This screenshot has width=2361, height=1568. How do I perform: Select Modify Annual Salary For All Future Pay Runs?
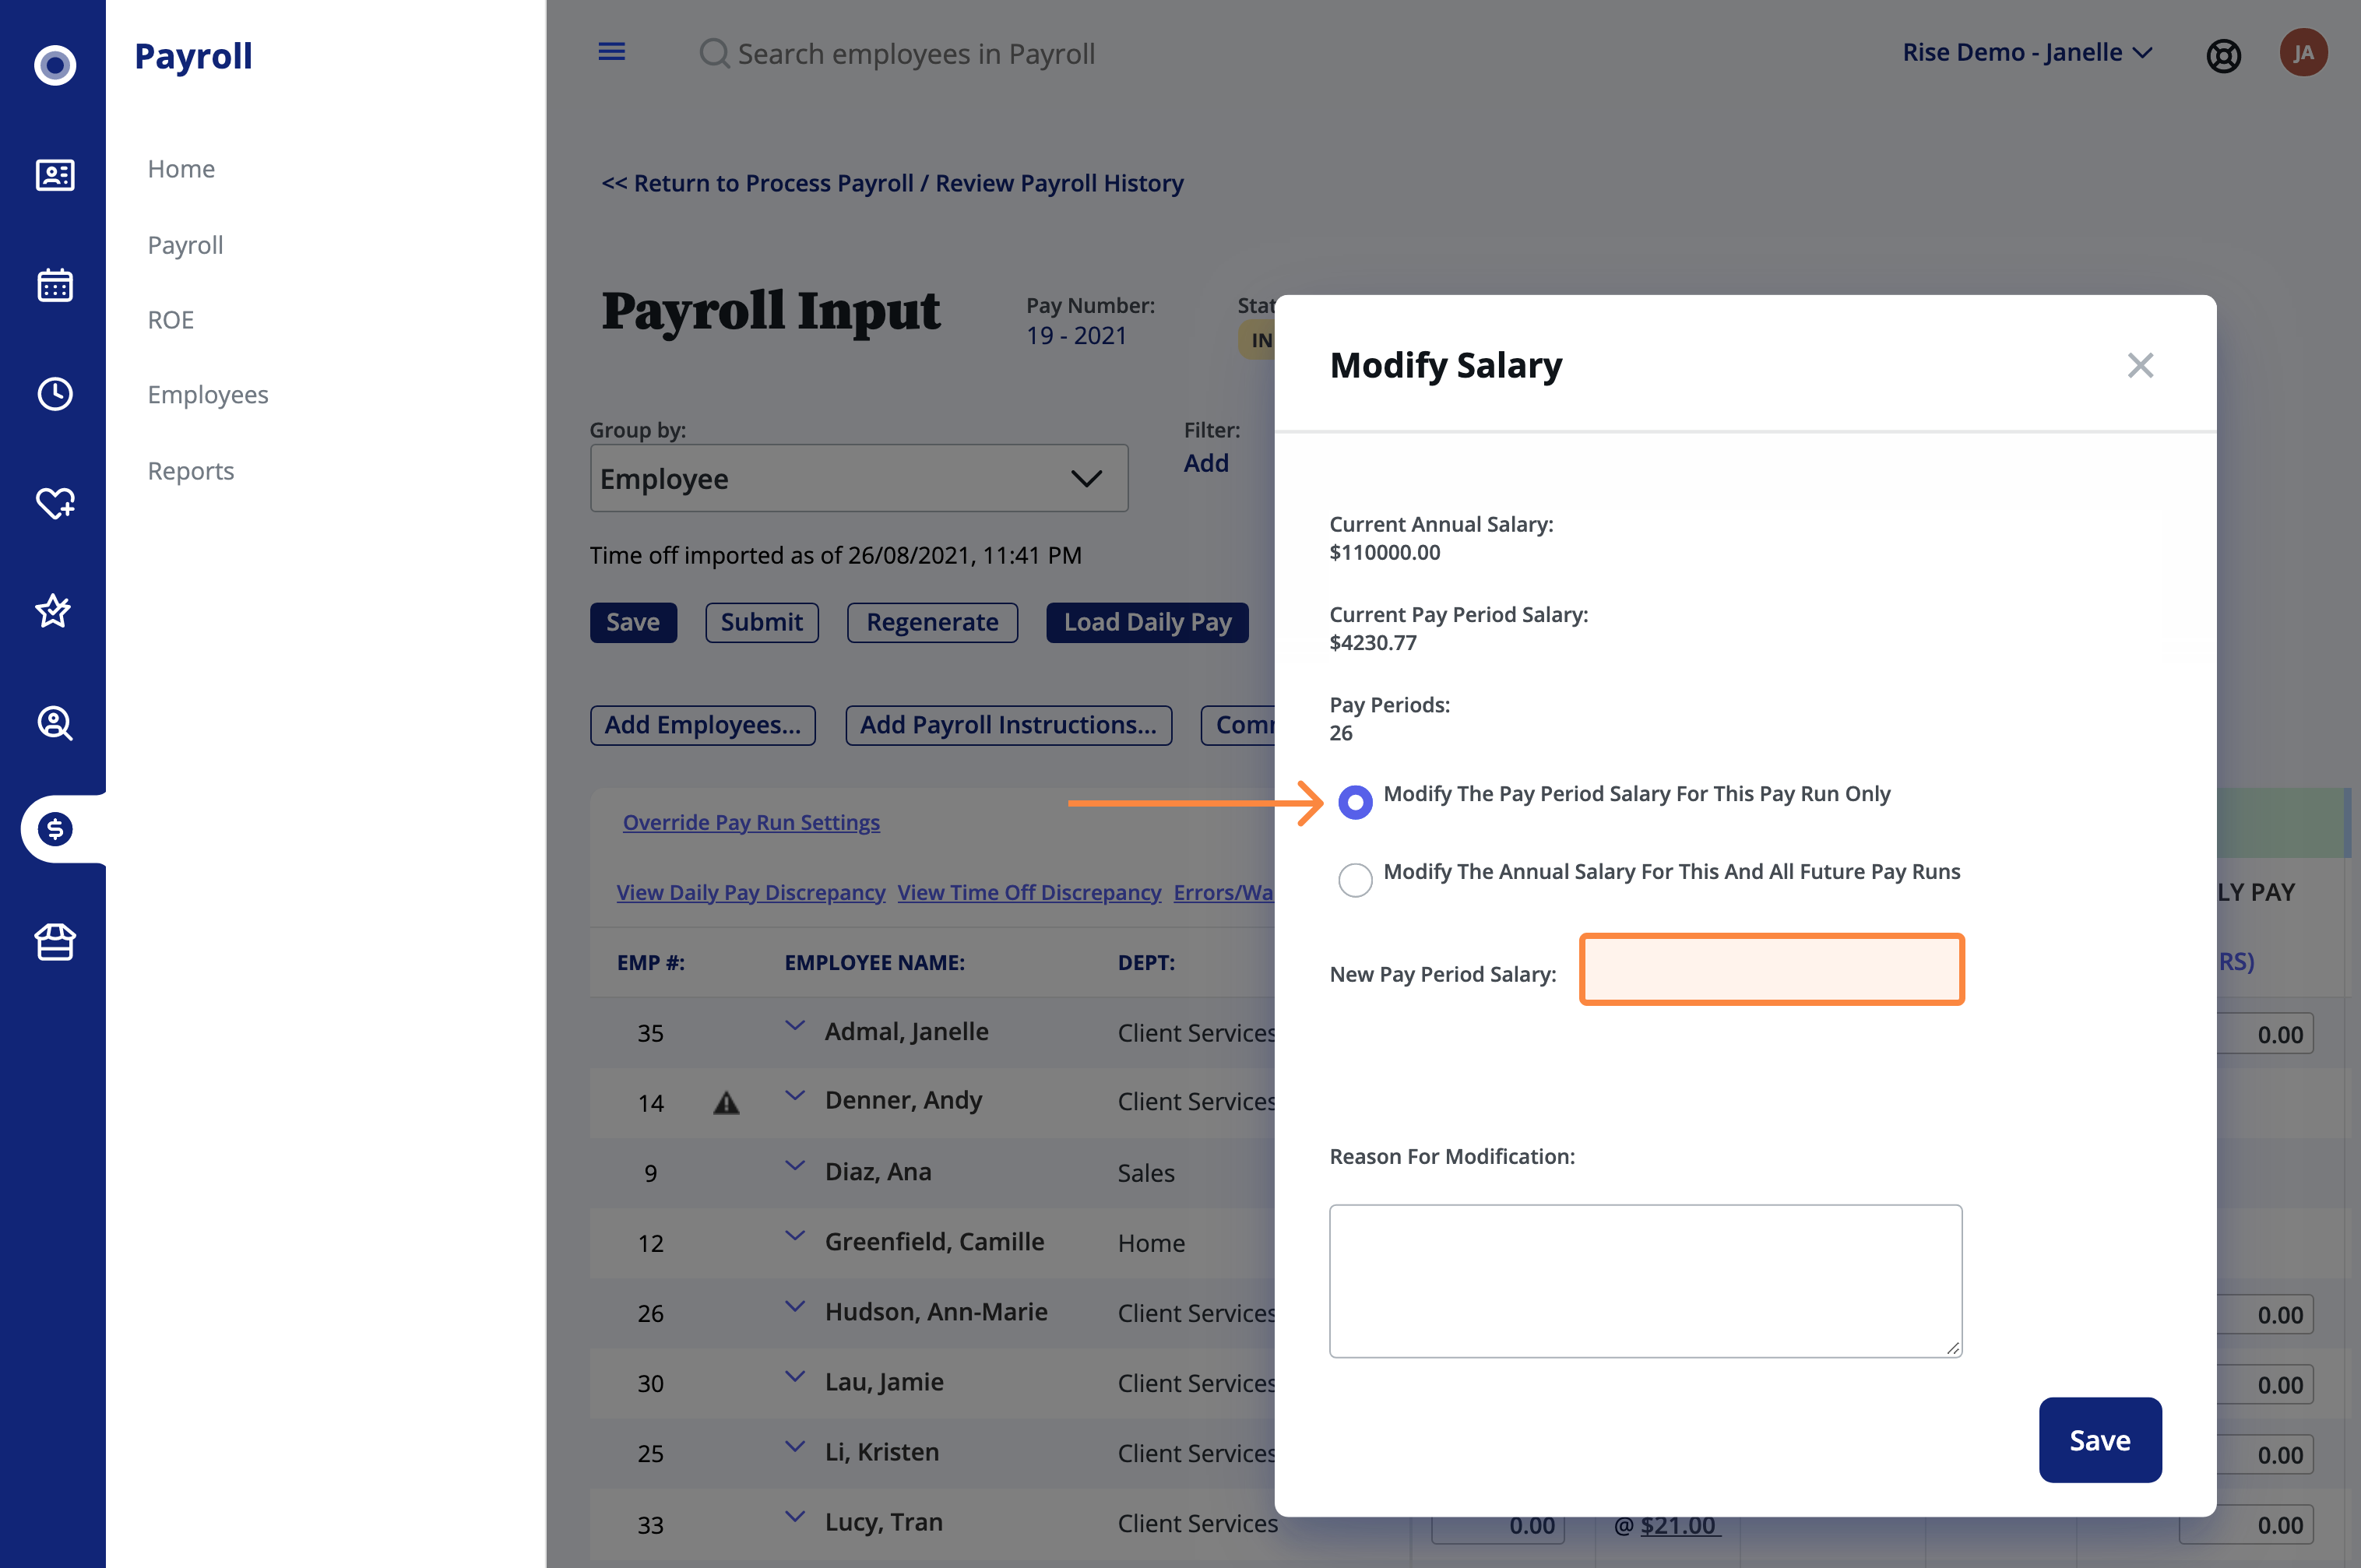coord(1355,880)
